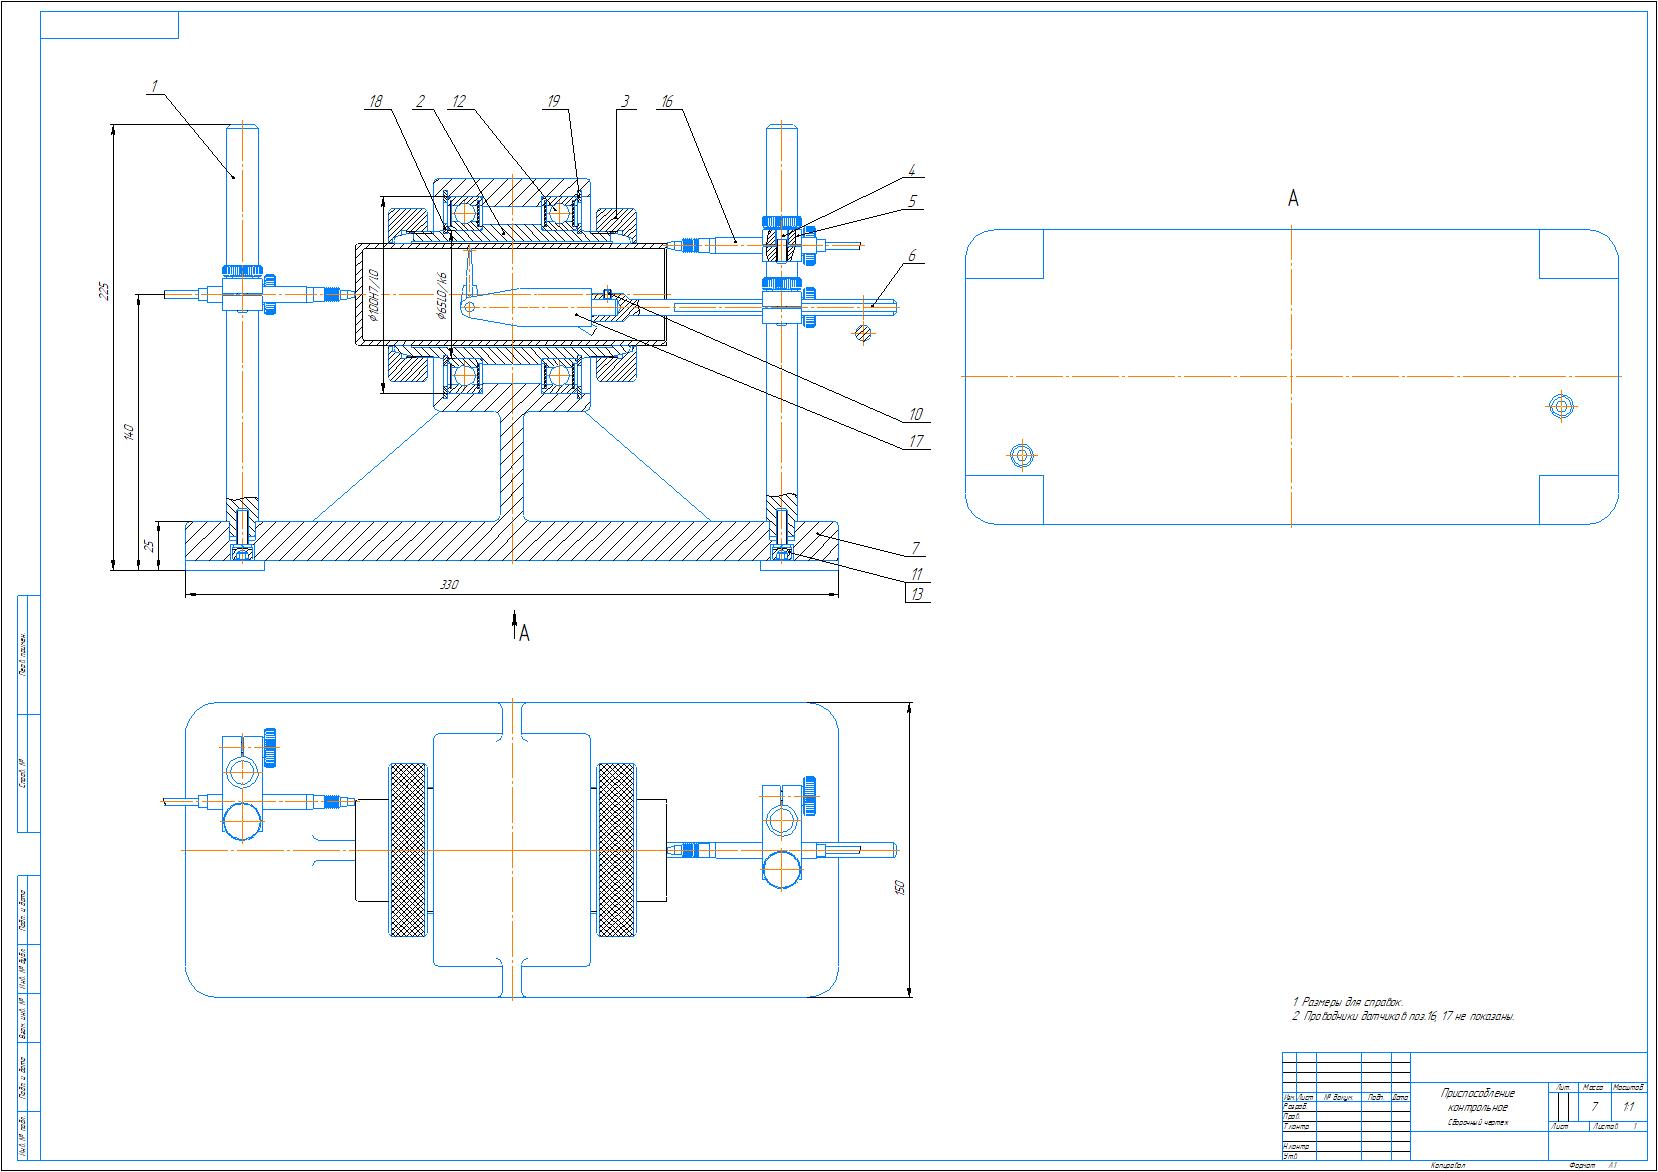
Task: Click position callout number 1
Action: (x=153, y=88)
